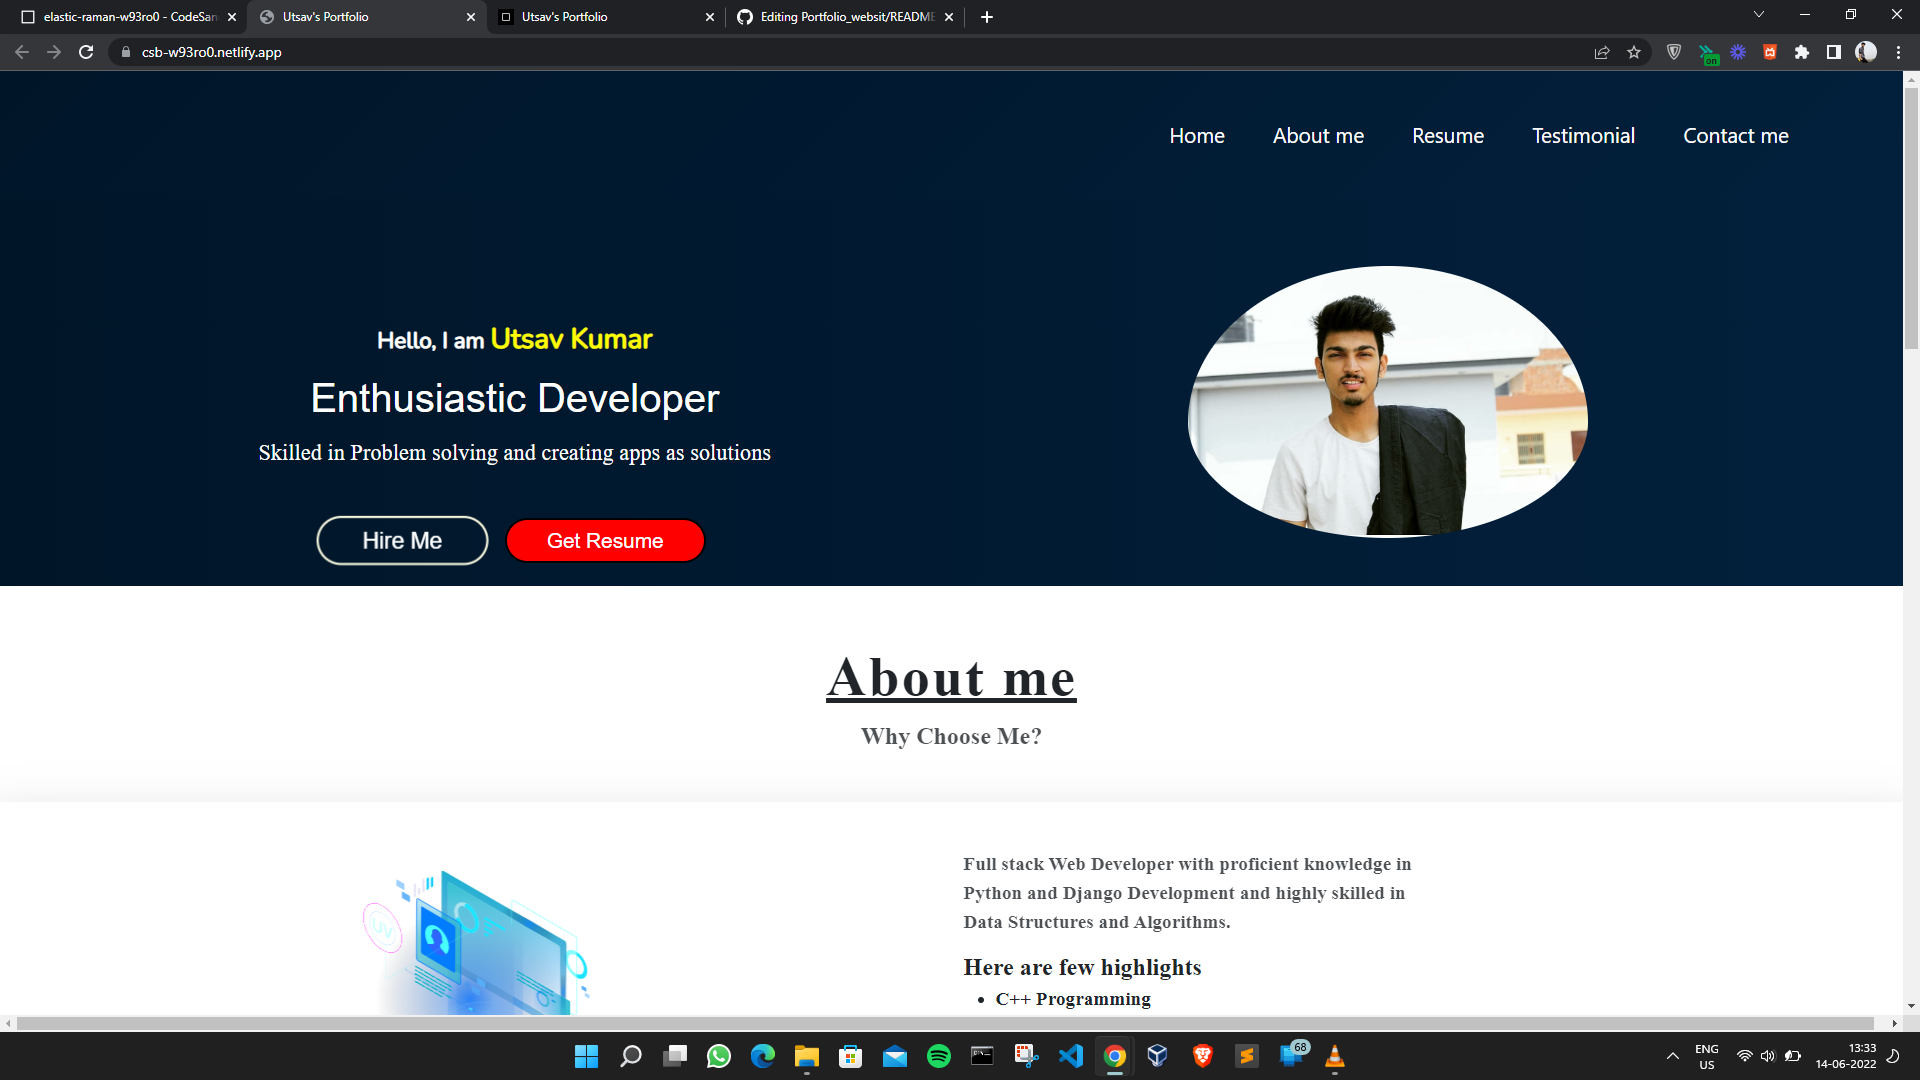Open the Extensions puzzle-piece icon
The width and height of the screenshot is (1920, 1080).
[x=1803, y=52]
